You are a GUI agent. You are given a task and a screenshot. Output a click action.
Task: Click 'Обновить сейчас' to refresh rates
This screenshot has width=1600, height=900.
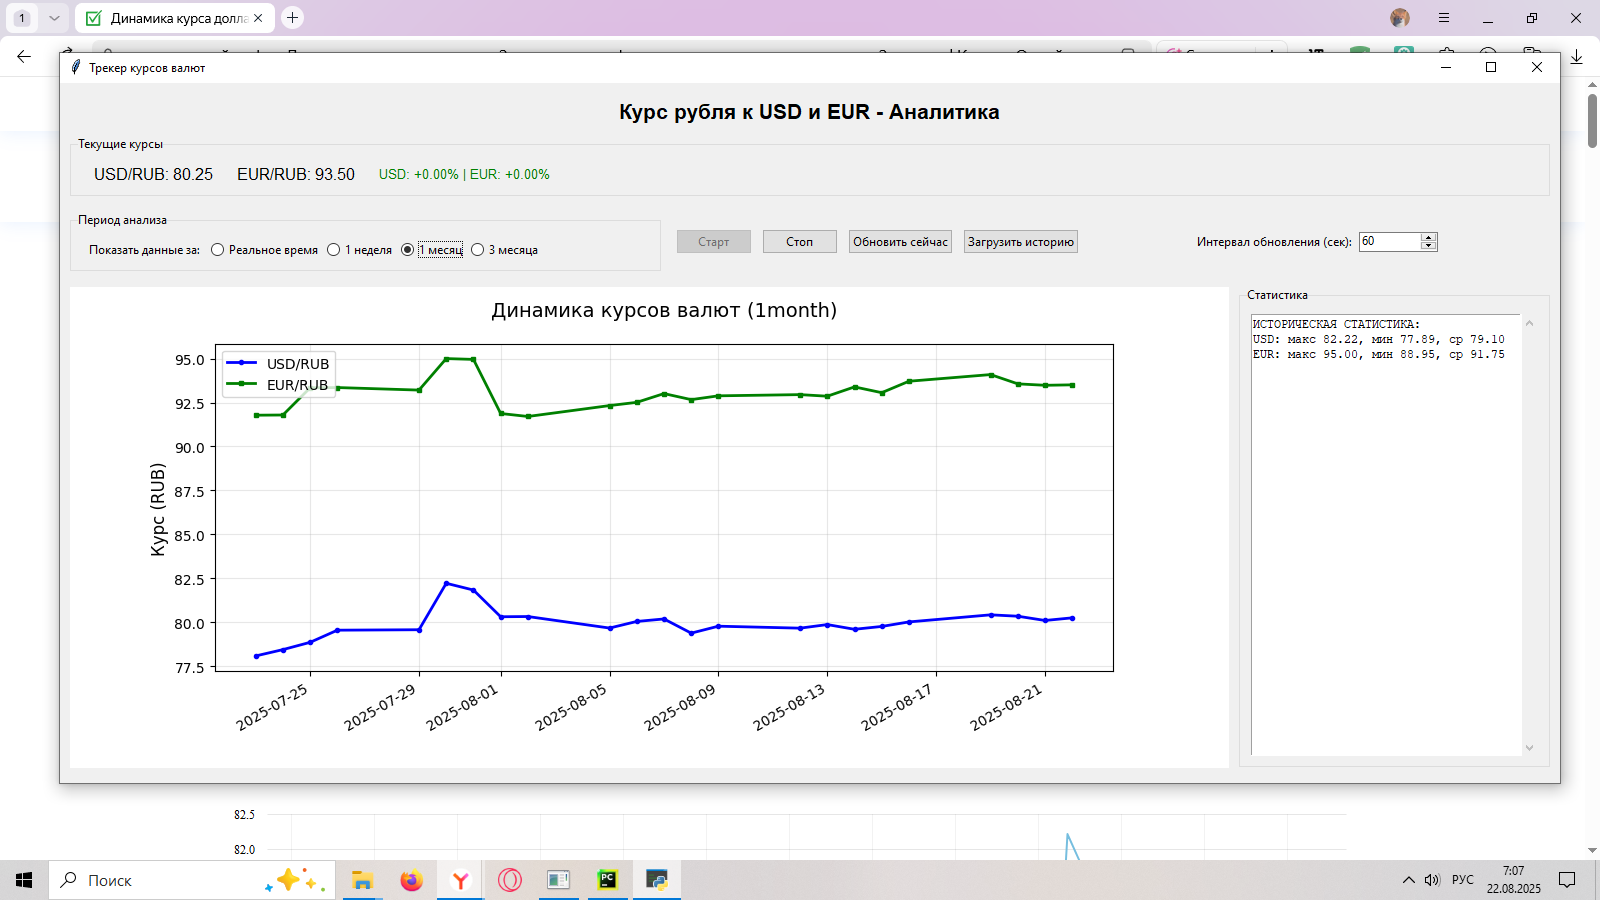pos(900,242)
